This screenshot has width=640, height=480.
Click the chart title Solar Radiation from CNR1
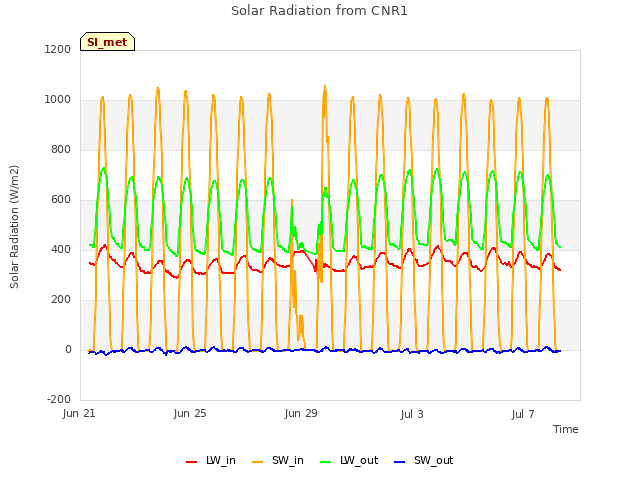319,11
